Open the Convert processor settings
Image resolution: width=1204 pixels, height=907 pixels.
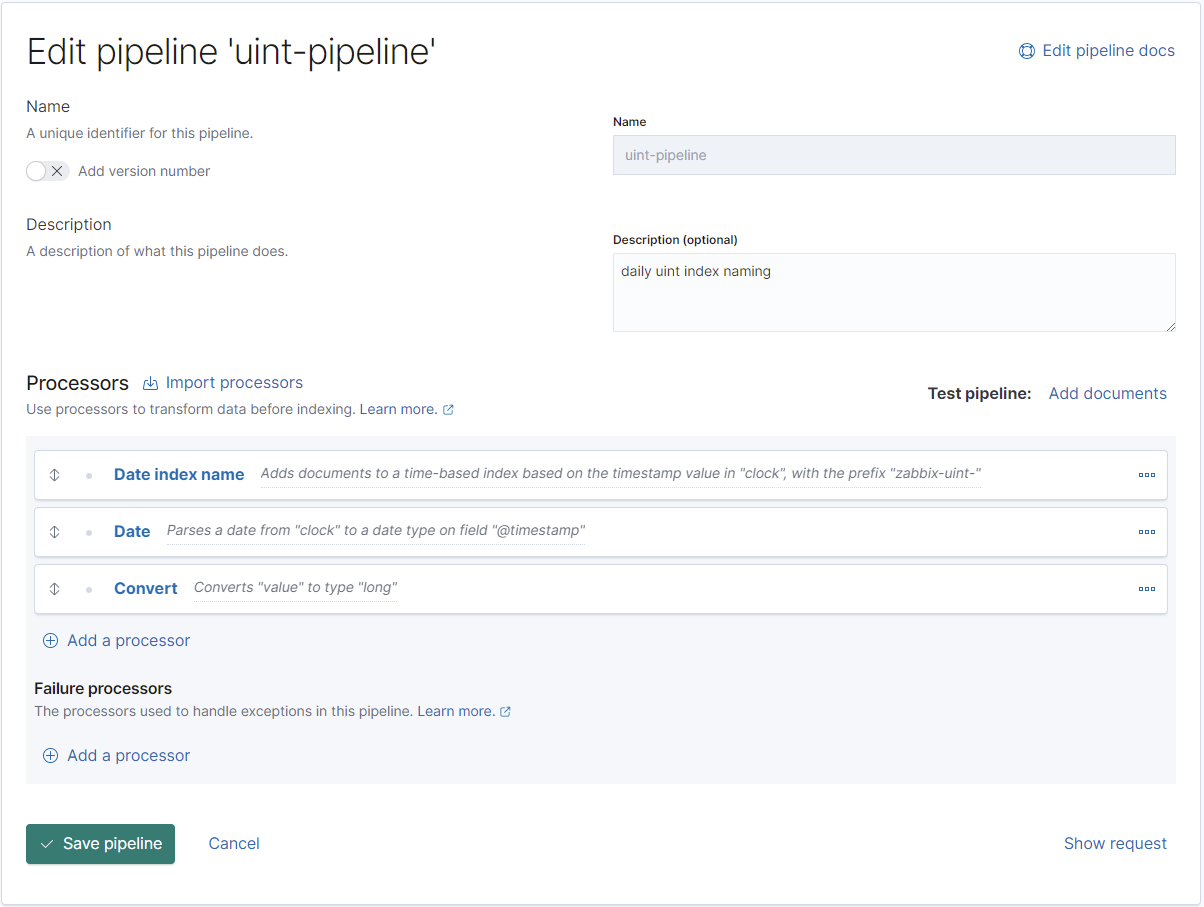[x=146, y=589]
